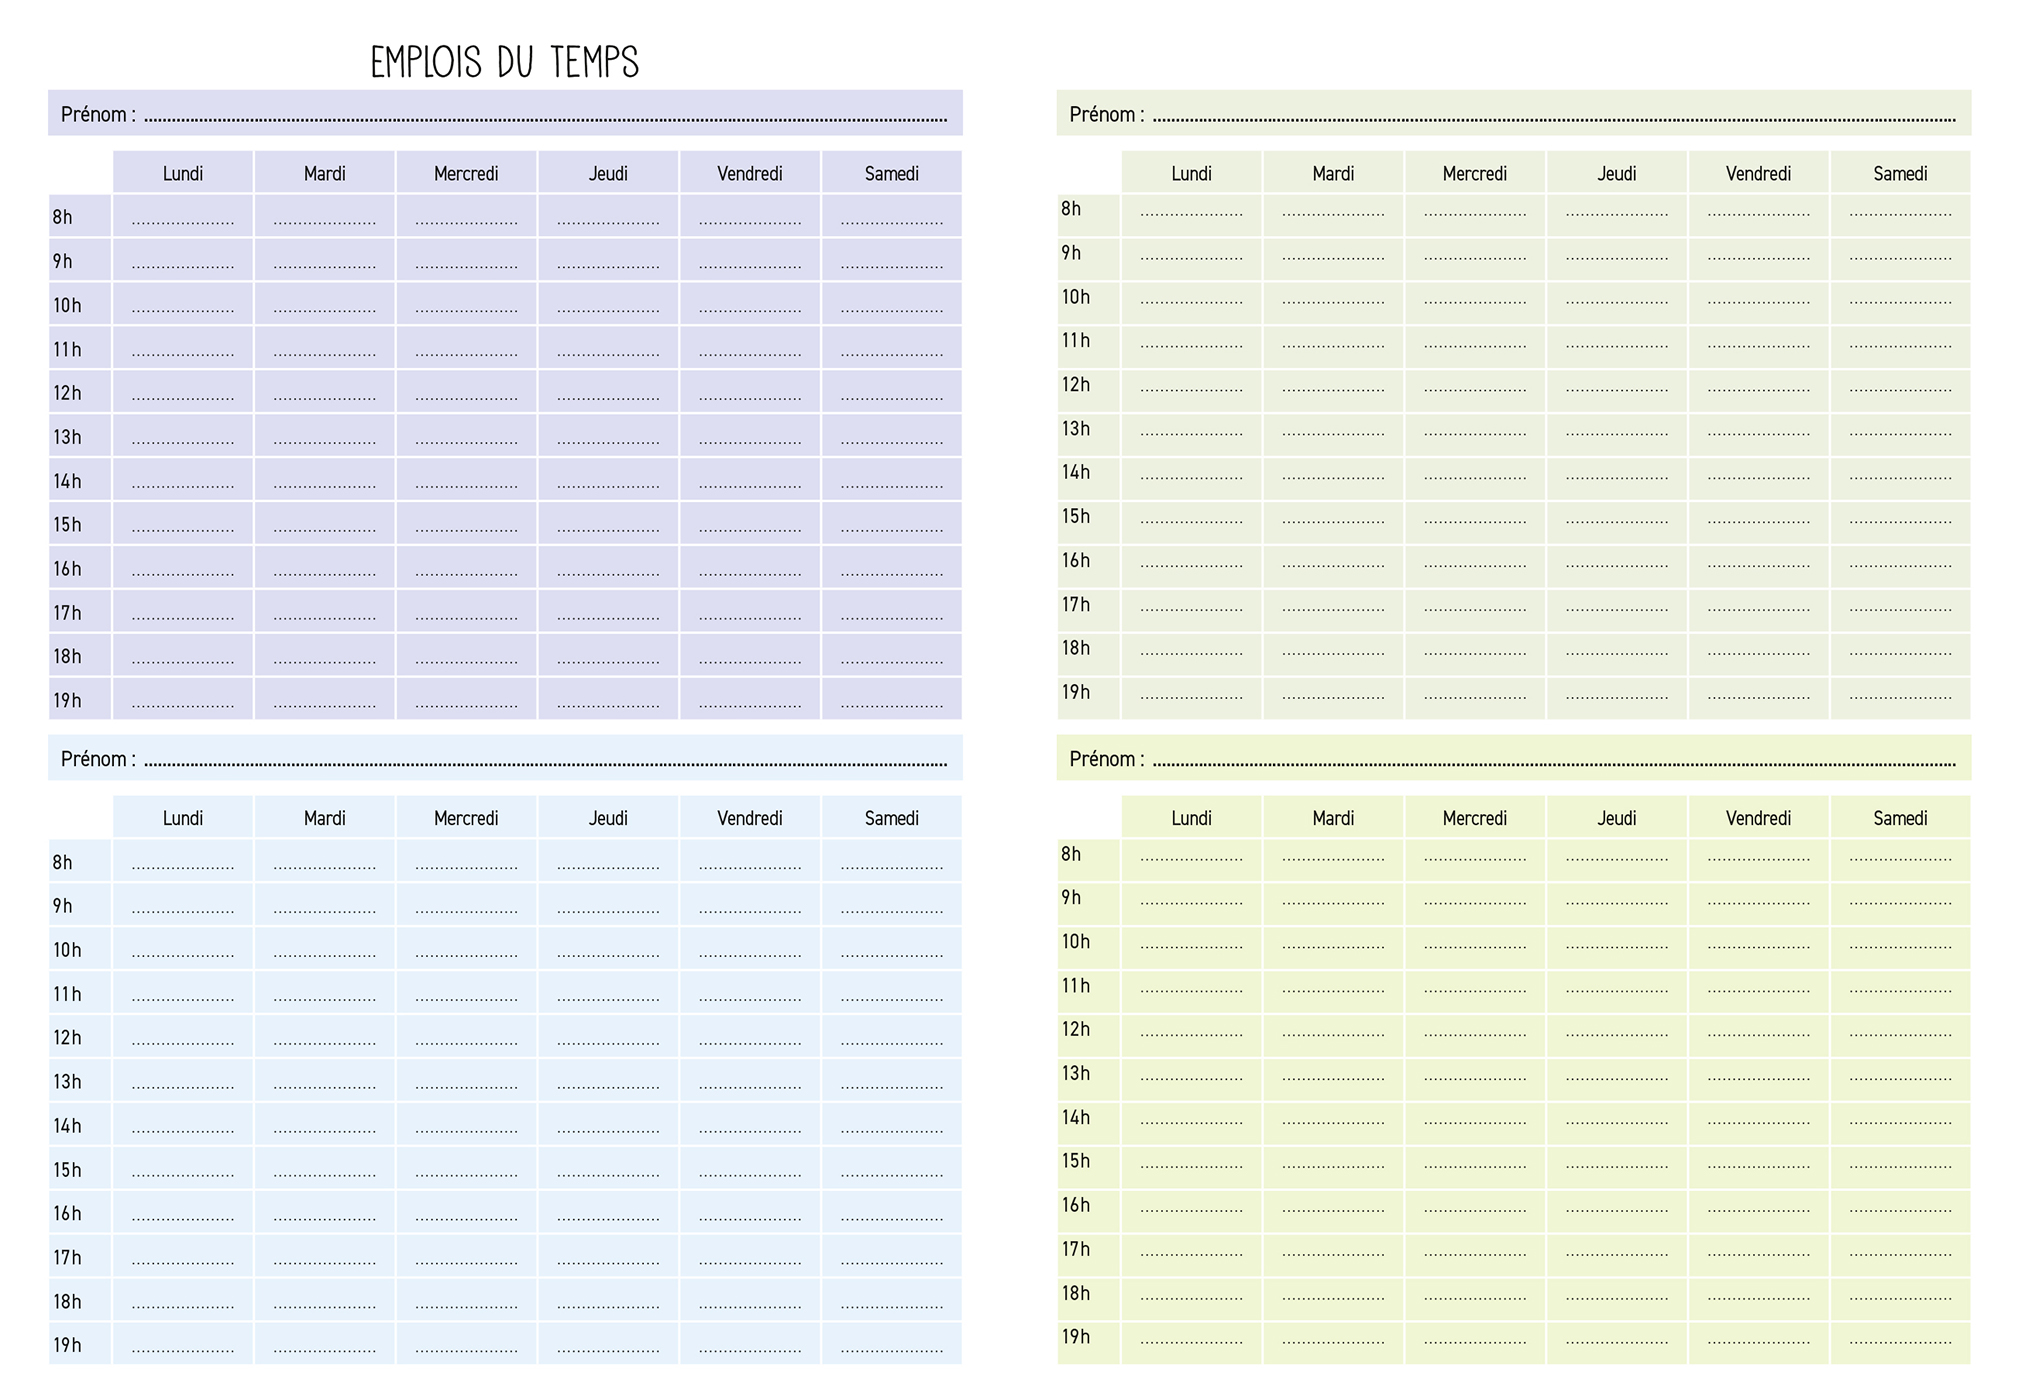Click 9h Lundi cell in top-right table

click(1191, 259)
